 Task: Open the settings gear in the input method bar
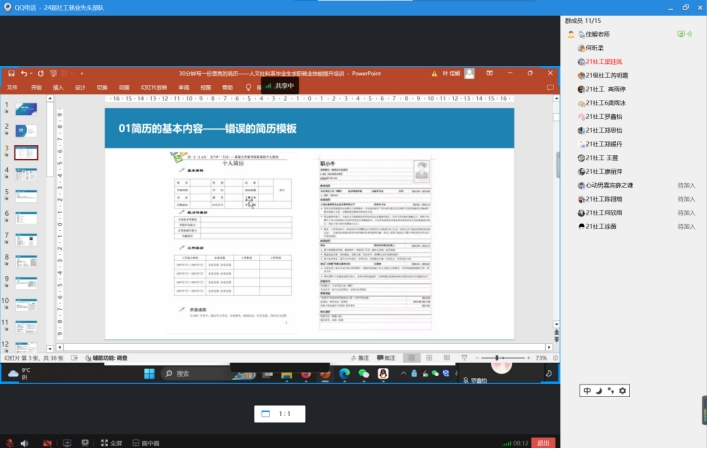(x=623, y=390)
